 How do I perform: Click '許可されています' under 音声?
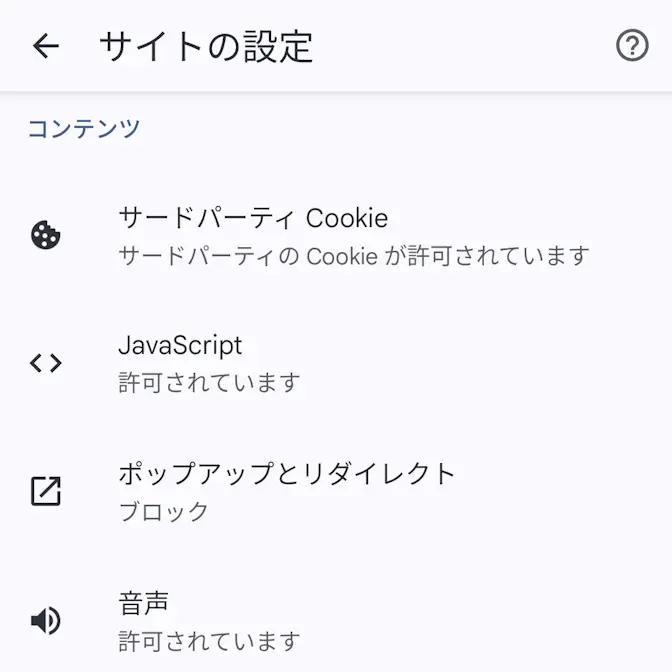click(209, 640)
